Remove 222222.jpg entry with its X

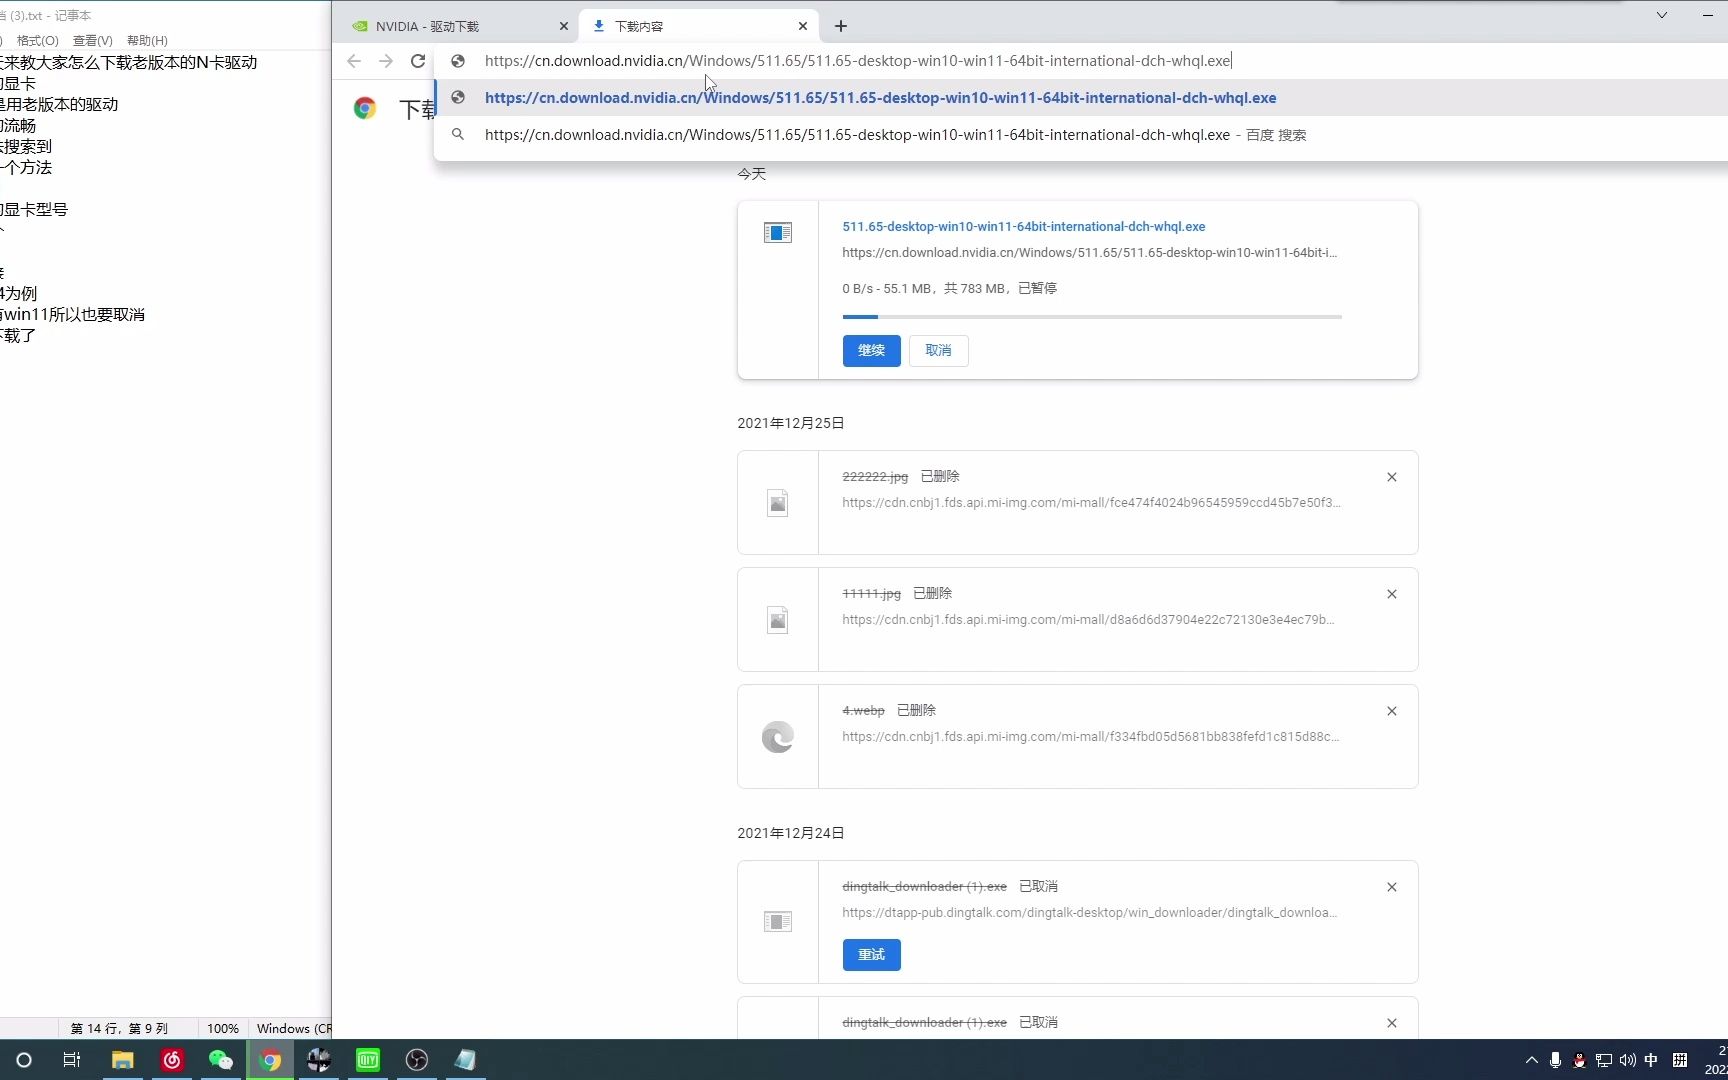click(1391, 477)
